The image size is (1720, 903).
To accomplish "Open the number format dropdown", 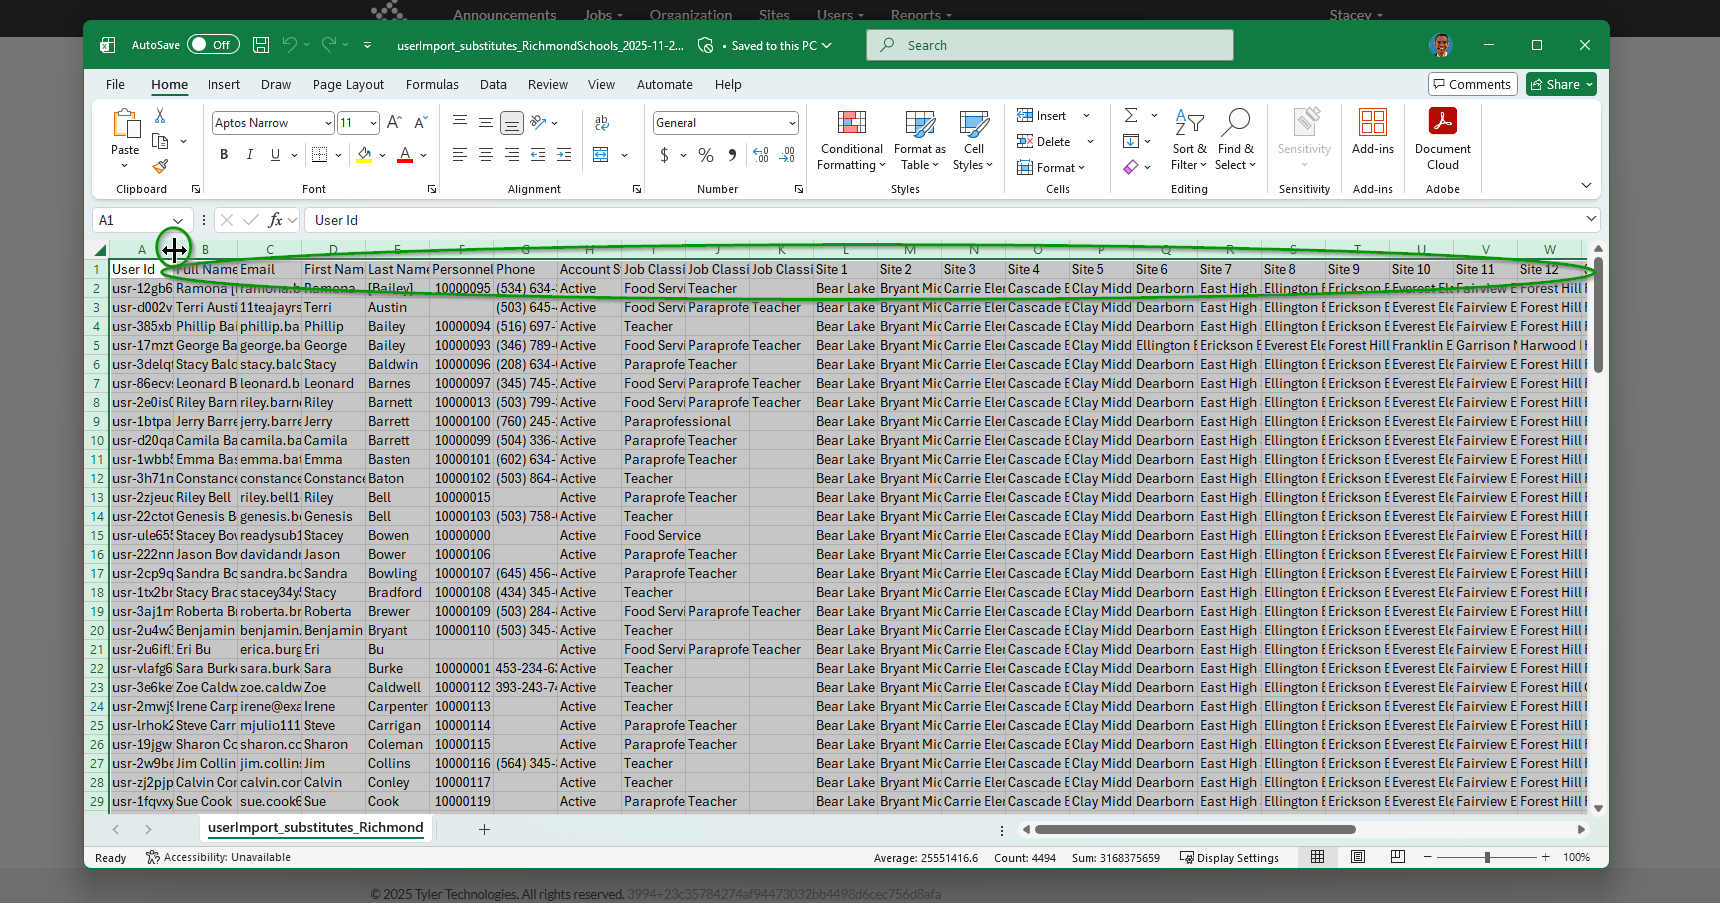I will 792,123.
